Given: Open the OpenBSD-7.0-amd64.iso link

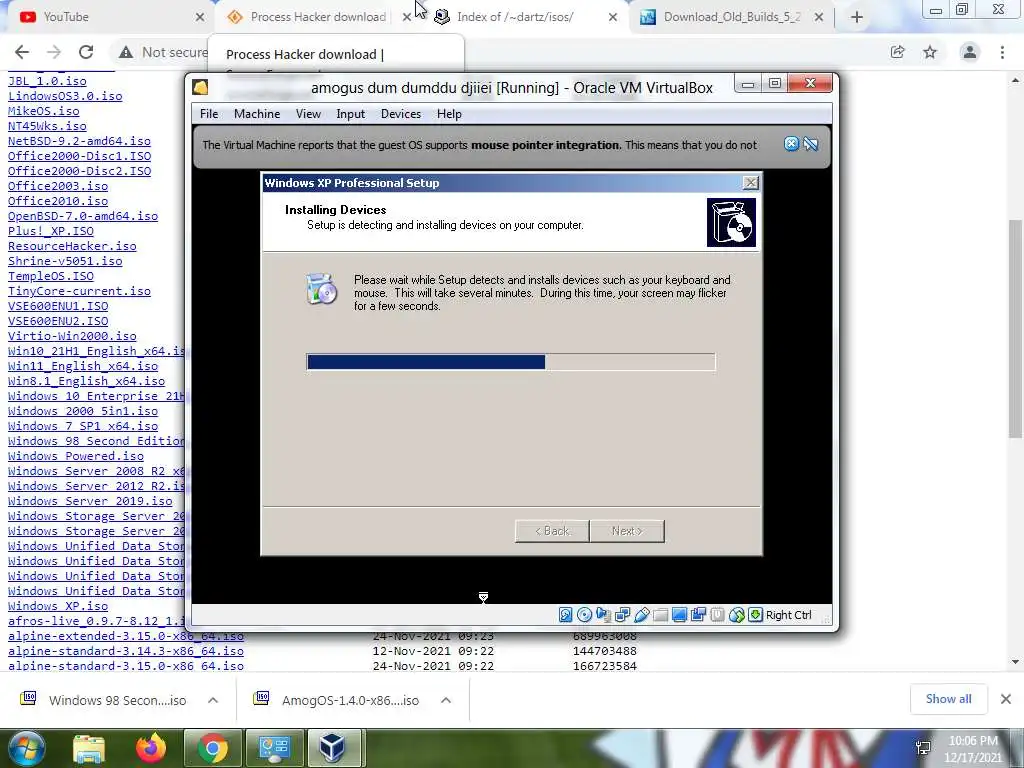Looking at the screenshot, I should (83, 216).
